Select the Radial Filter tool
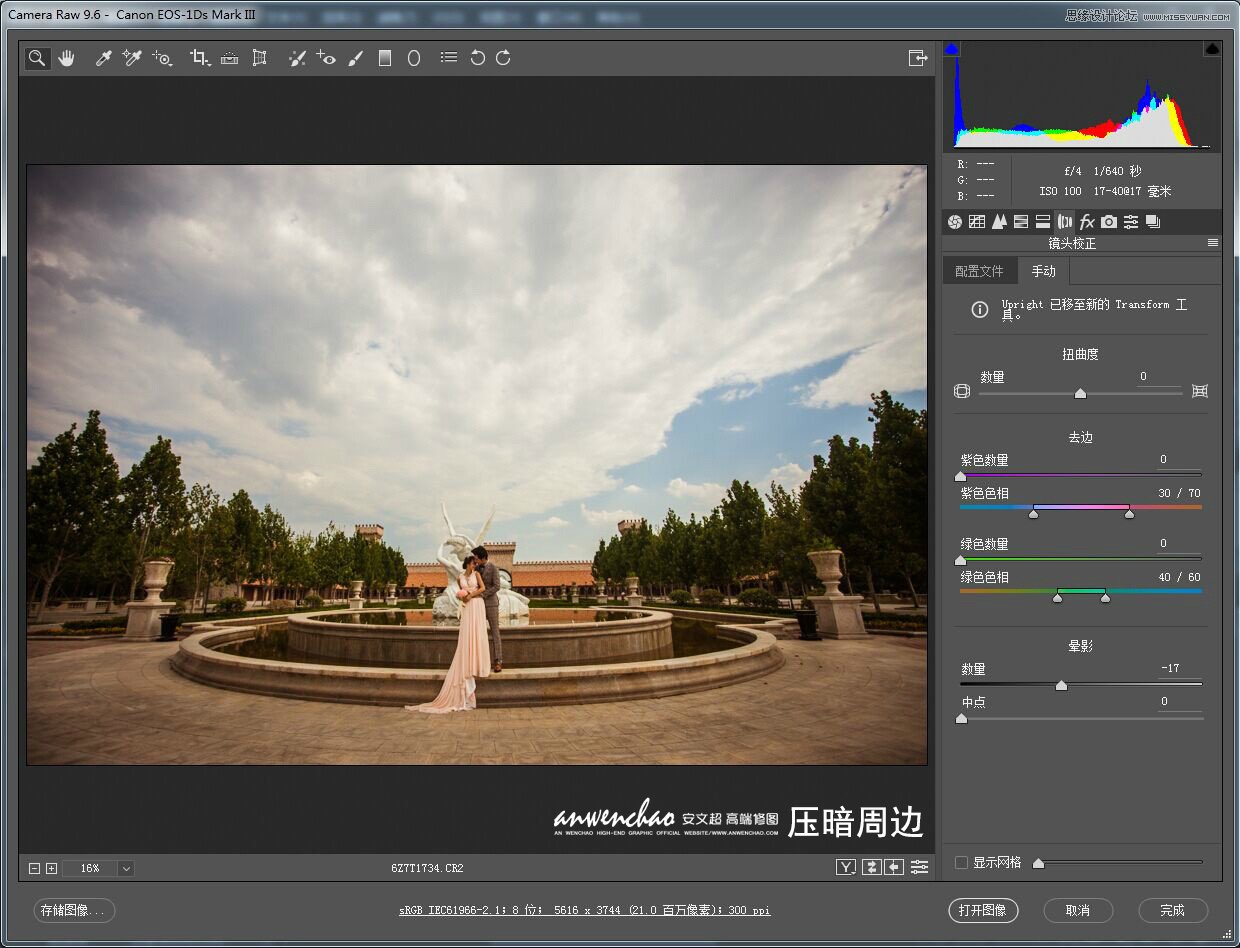 414,58
